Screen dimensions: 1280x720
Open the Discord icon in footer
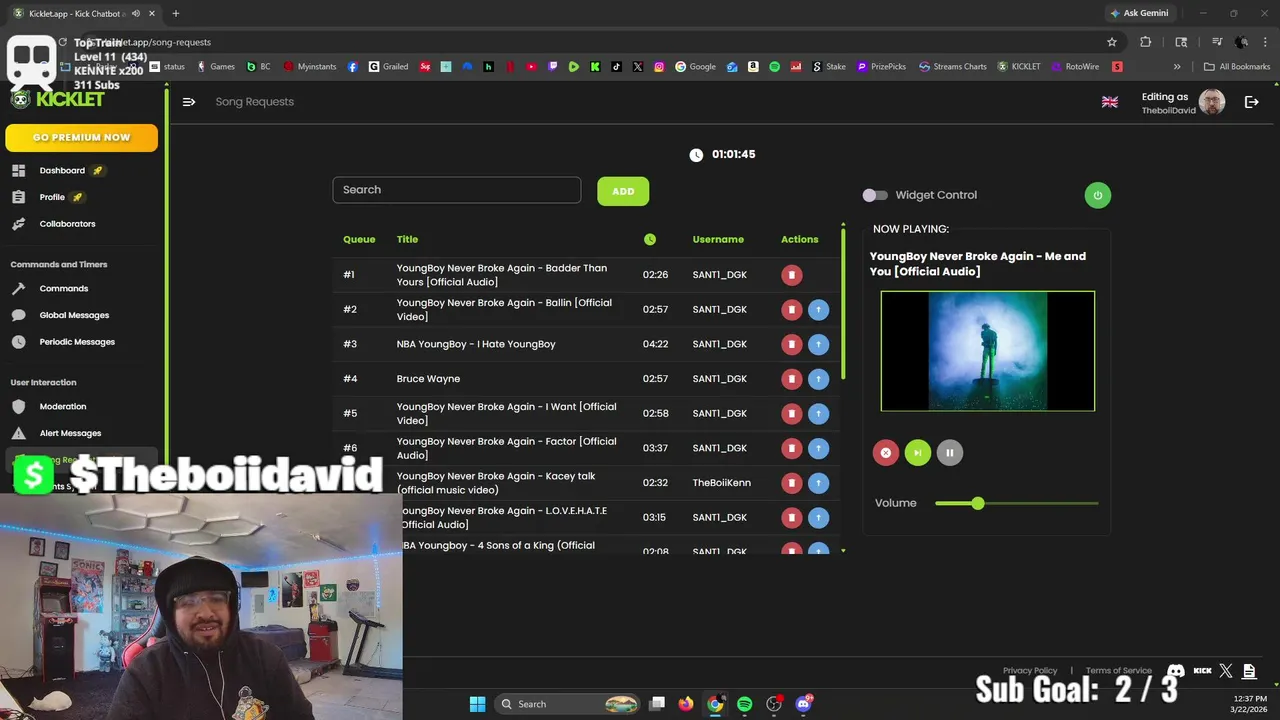click(1177, 671)
